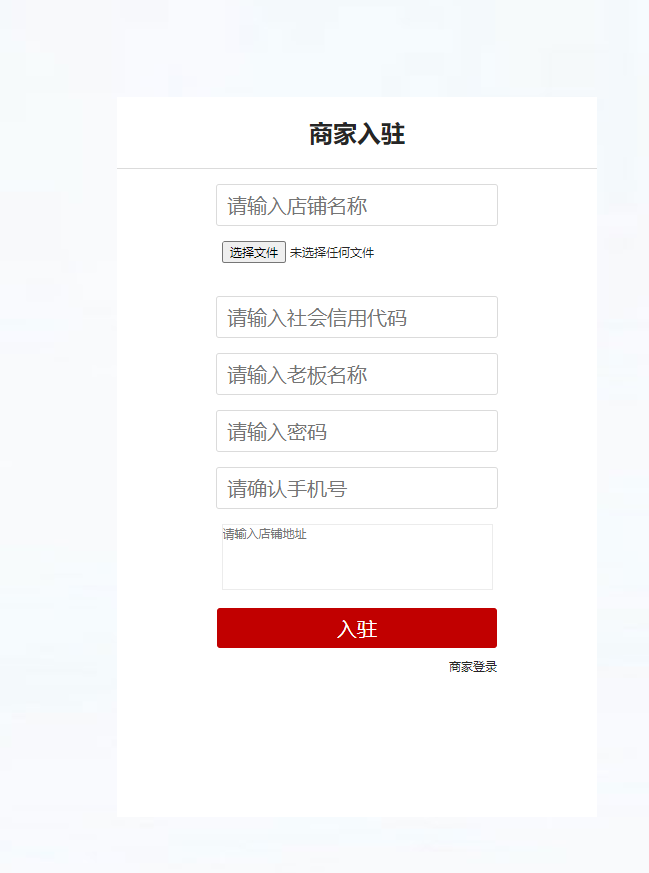Click the 请输入店铺名称 store name field
Viewport: 649px width, 873px height.
(357, 205)
